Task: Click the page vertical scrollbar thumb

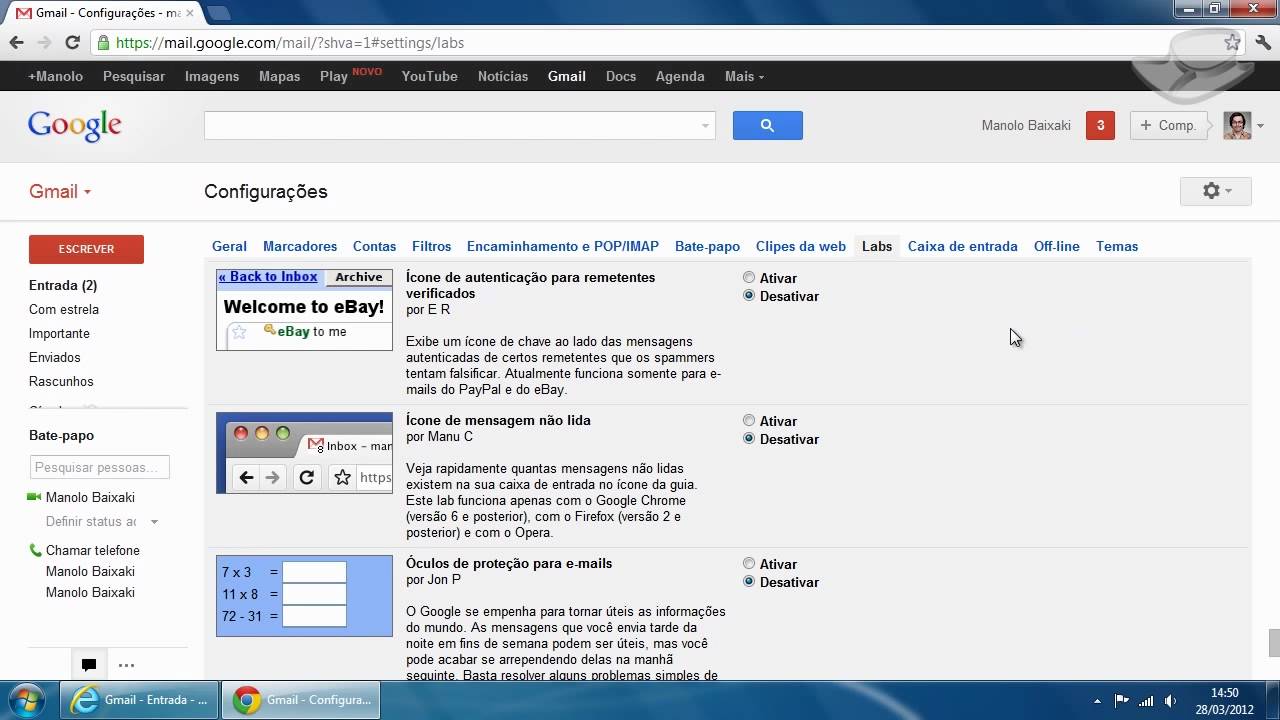Action: point(1274,642)
